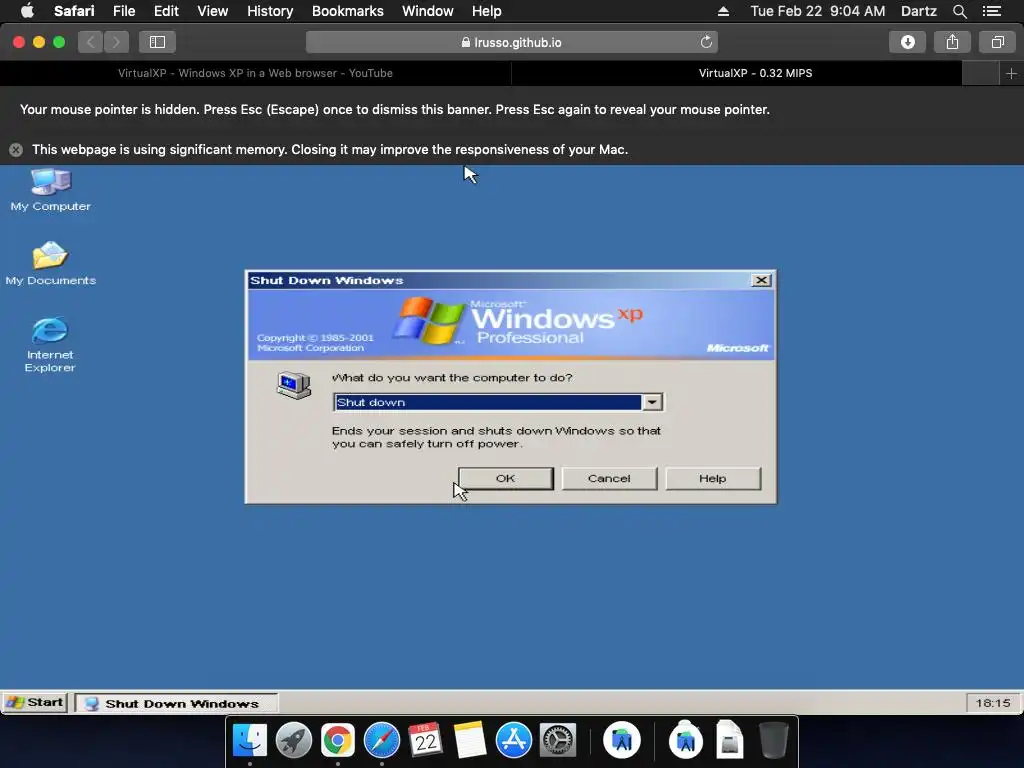Open Notes from the Dock
The image size is (1024, 768).
pos(470,741)
